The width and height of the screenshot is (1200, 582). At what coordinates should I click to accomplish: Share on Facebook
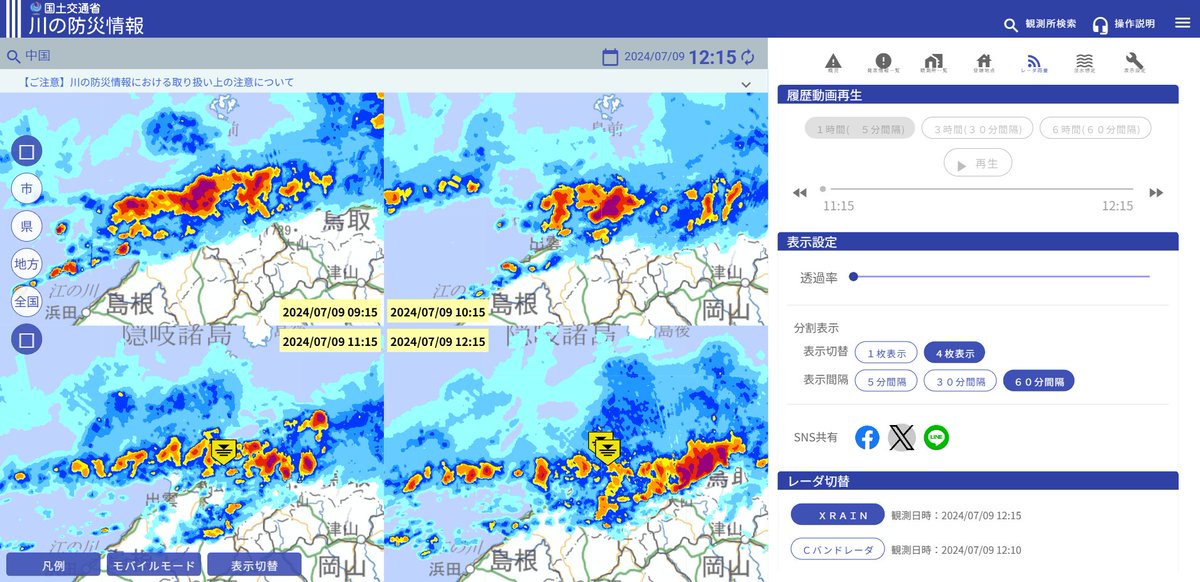pyautogui.click(x=867, y=437)
